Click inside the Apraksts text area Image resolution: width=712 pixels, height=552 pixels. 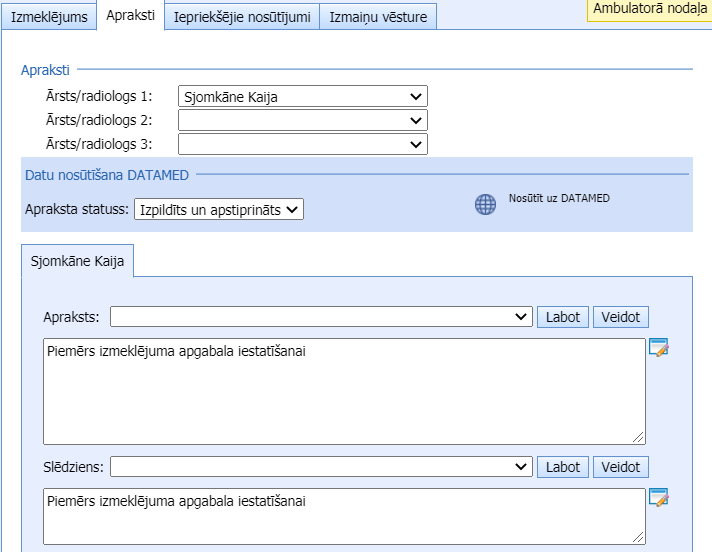pos(344,391)
